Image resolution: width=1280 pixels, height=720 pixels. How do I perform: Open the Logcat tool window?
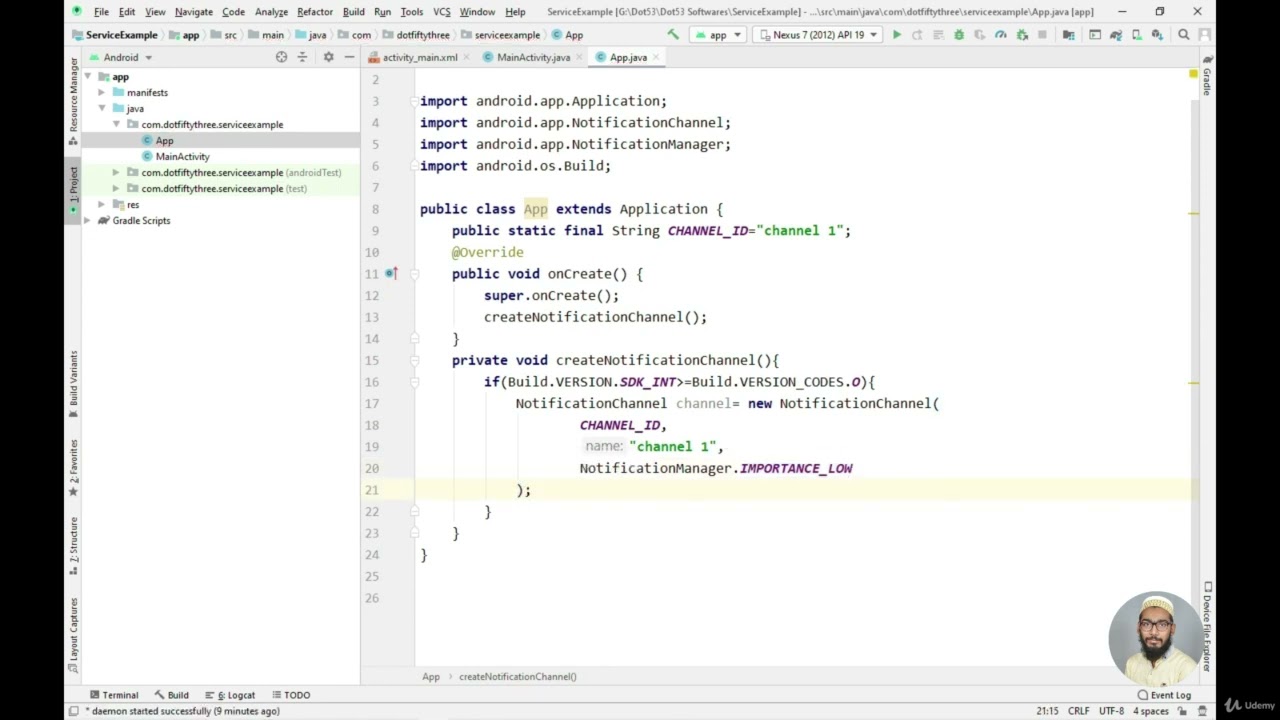pyautogui.click(x=229, y=695)
